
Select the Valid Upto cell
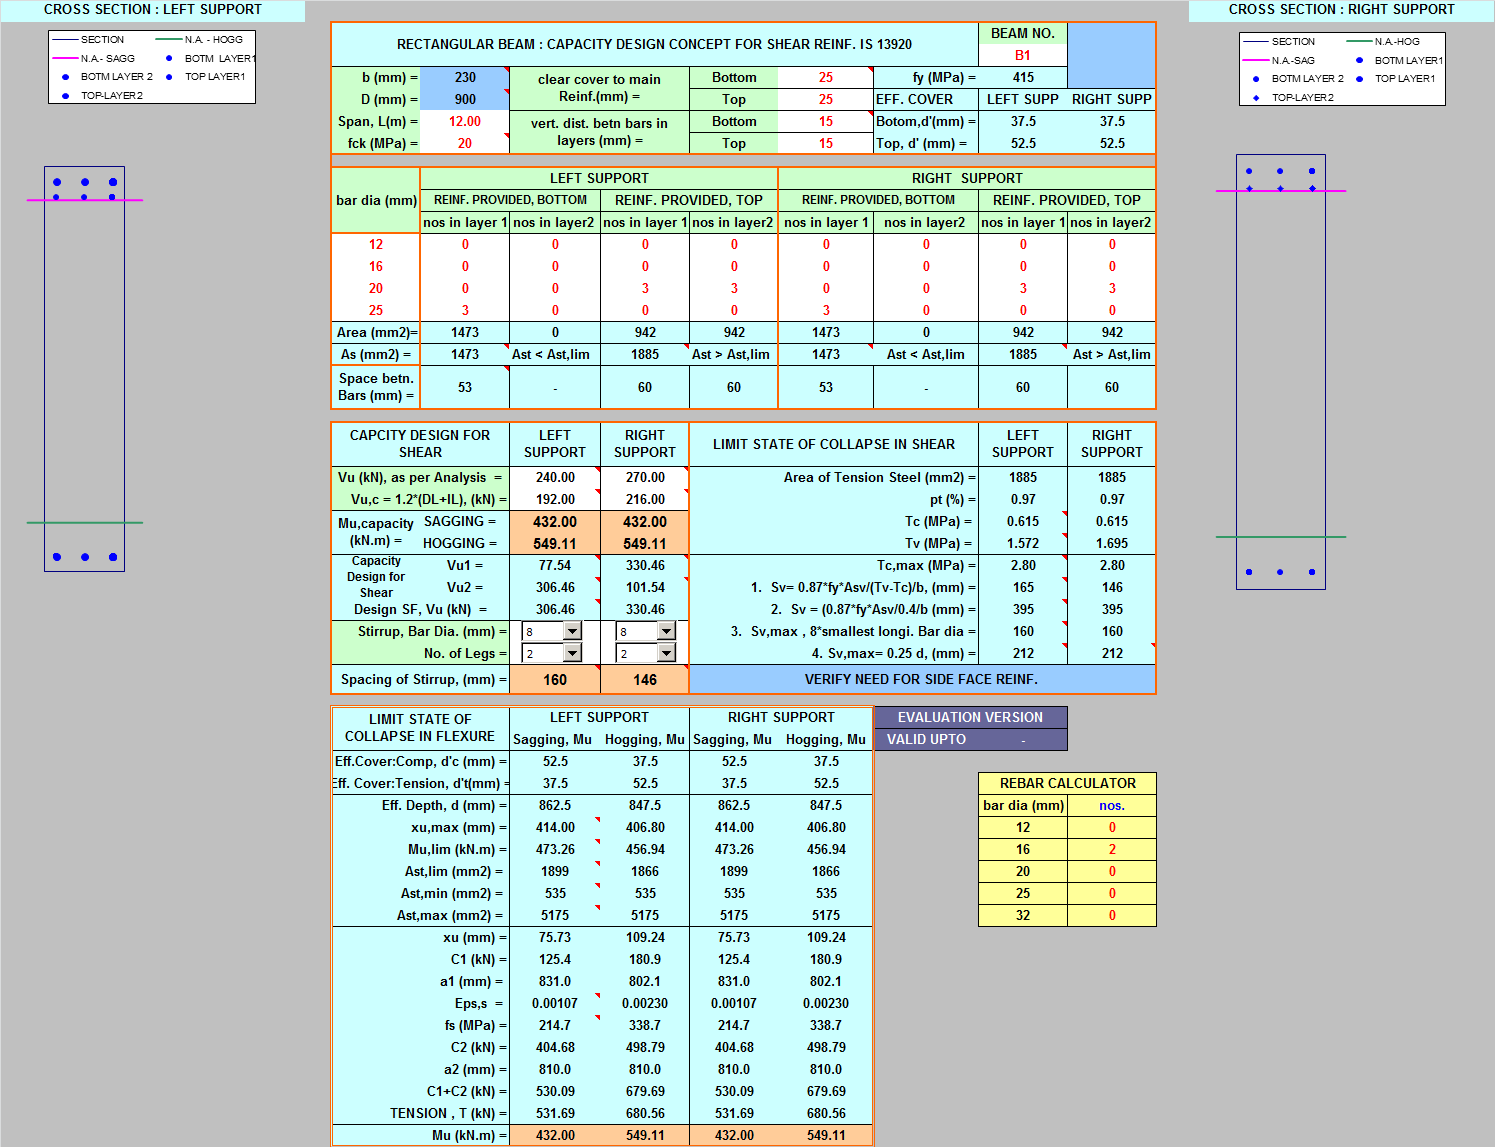[x=1022, y=739]
